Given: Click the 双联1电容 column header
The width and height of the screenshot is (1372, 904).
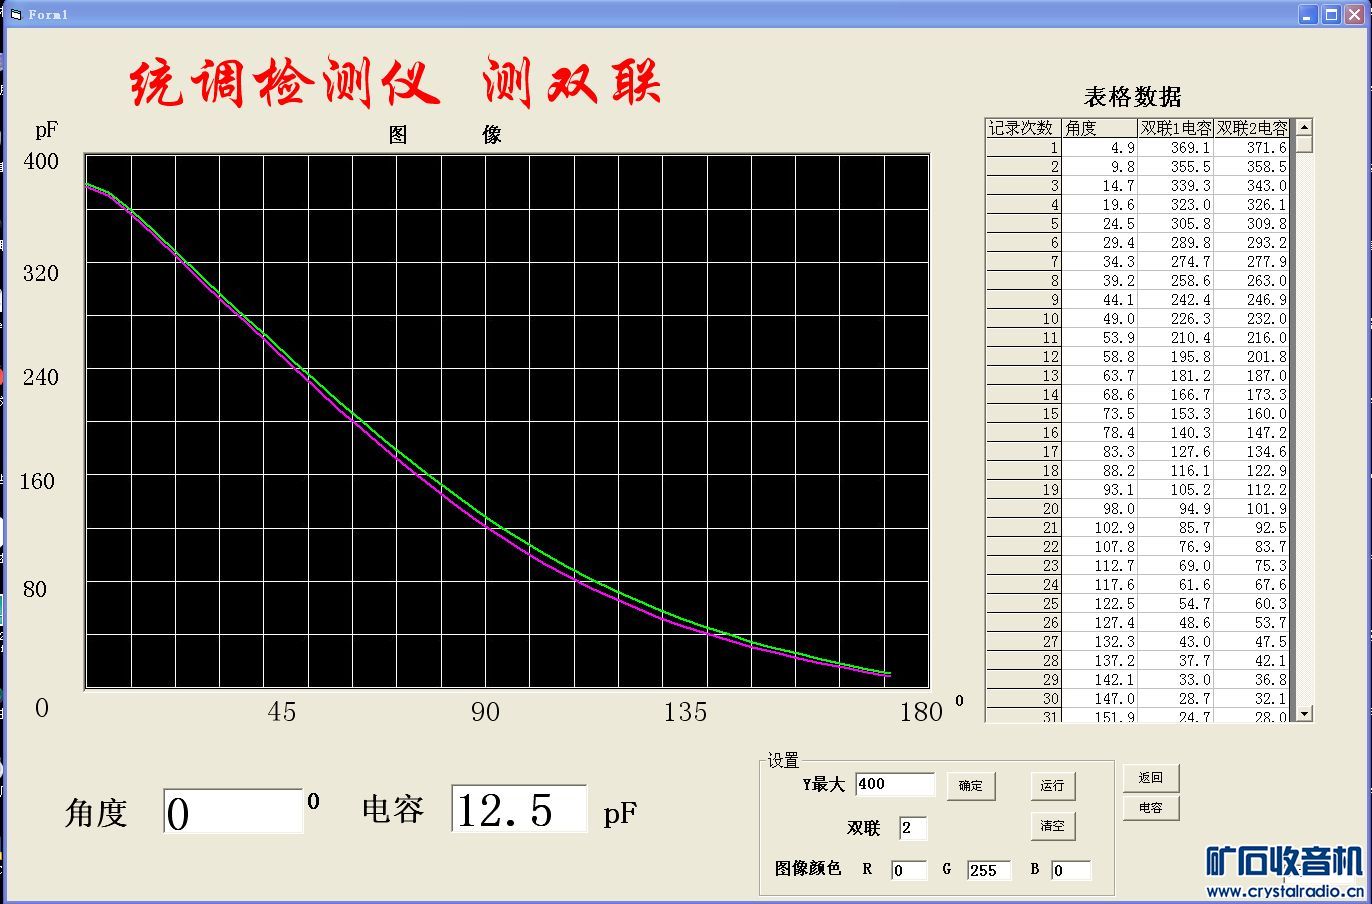Looking at the screenshot, I should 1176,128.
